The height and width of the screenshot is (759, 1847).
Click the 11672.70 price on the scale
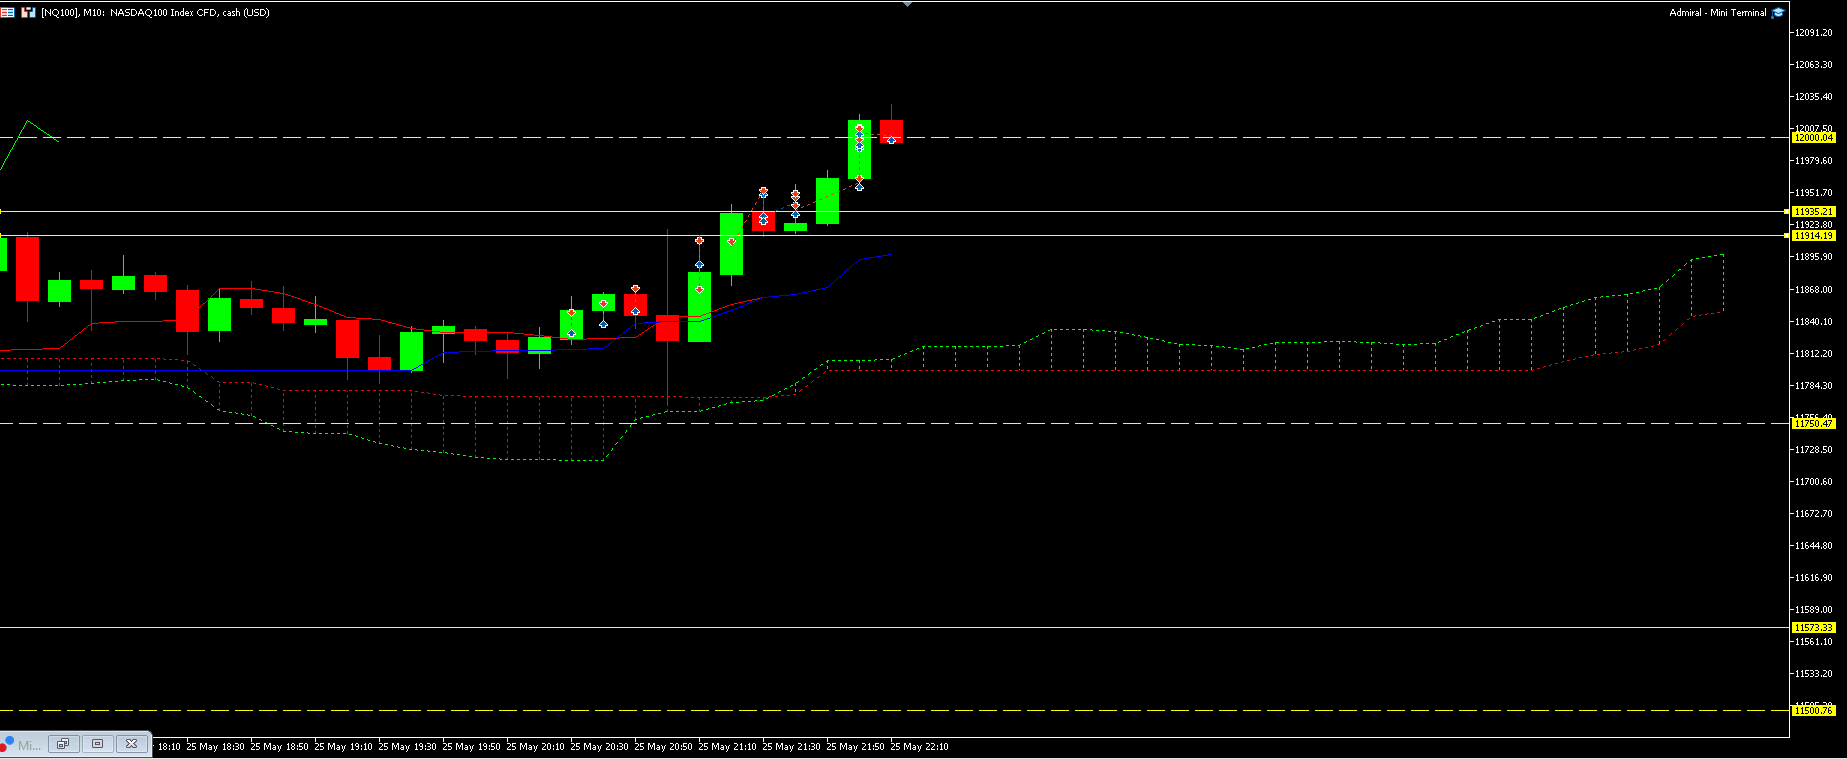click(x=1814, y=514)
